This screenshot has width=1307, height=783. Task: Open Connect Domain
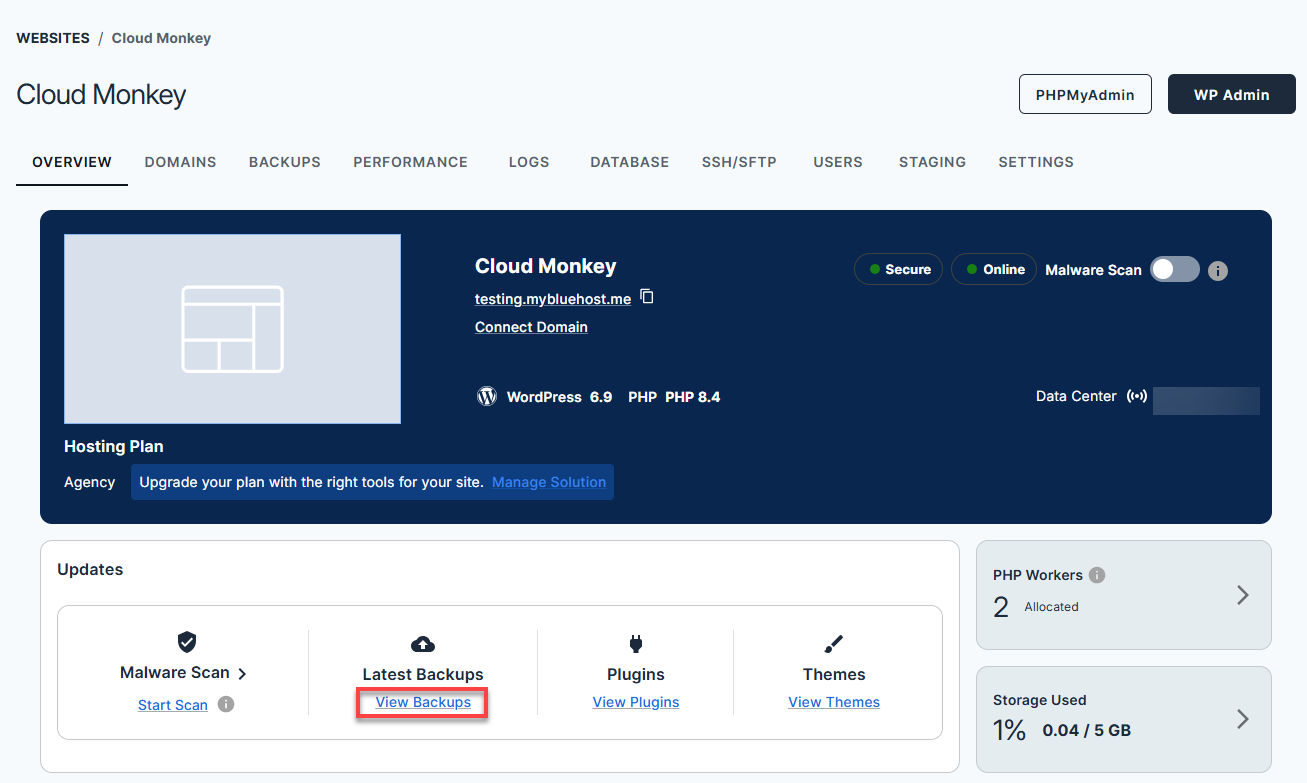click(531, 326)
